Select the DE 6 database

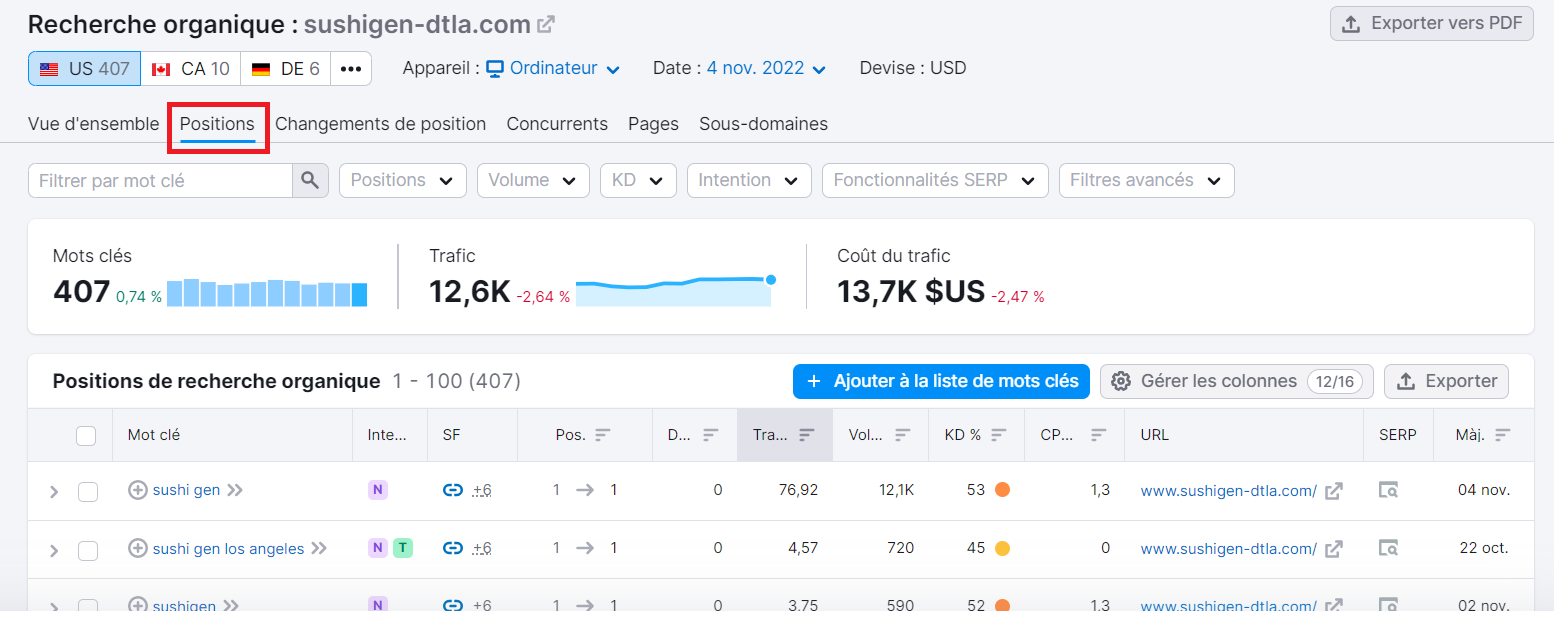click(285, 69)
